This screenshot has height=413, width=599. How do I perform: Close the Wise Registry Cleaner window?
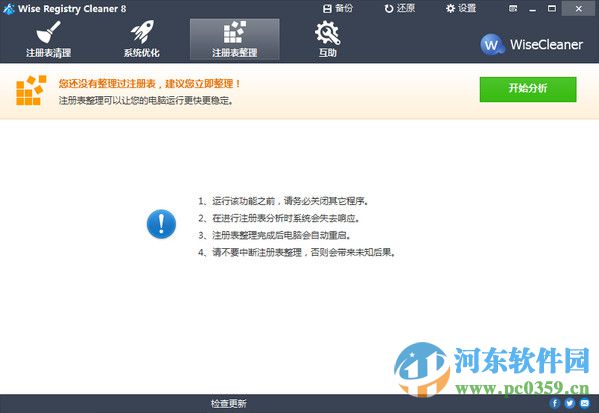click(x=578, y=8)
